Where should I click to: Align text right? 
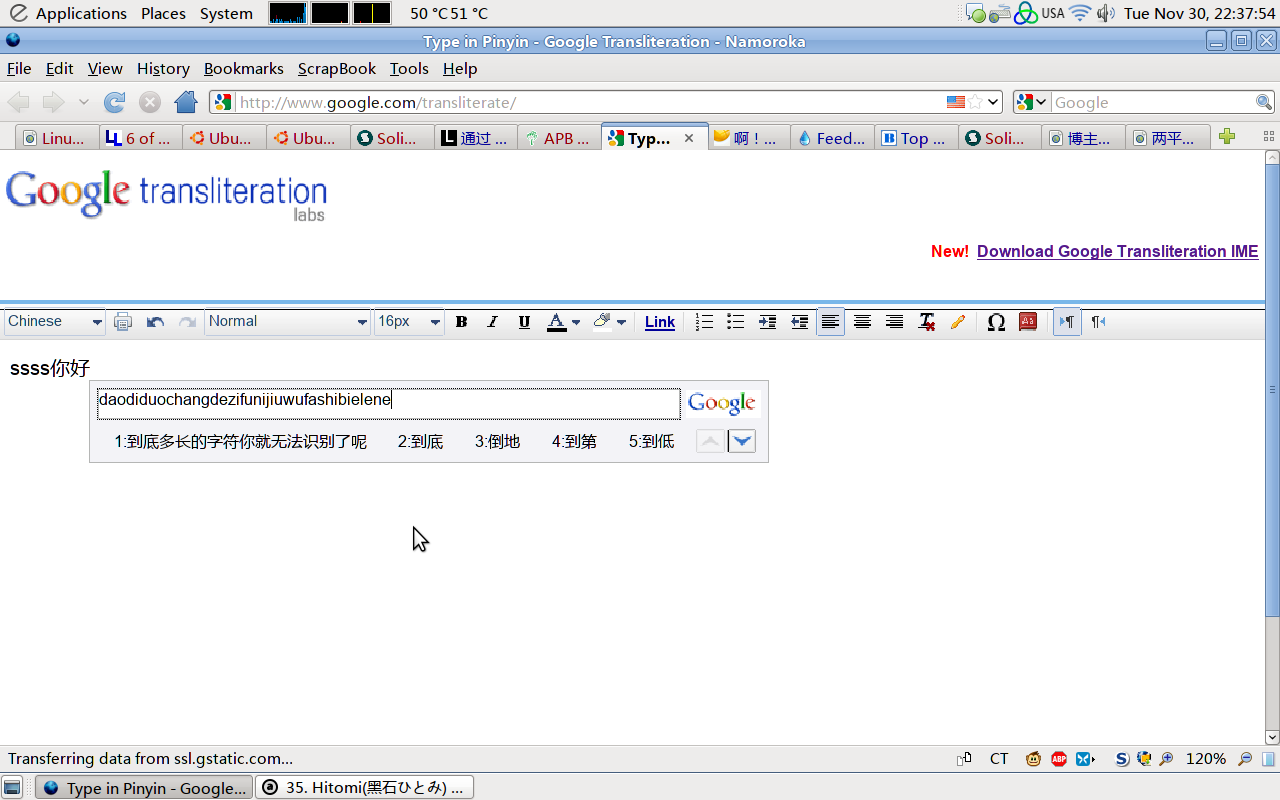(894, 322)
